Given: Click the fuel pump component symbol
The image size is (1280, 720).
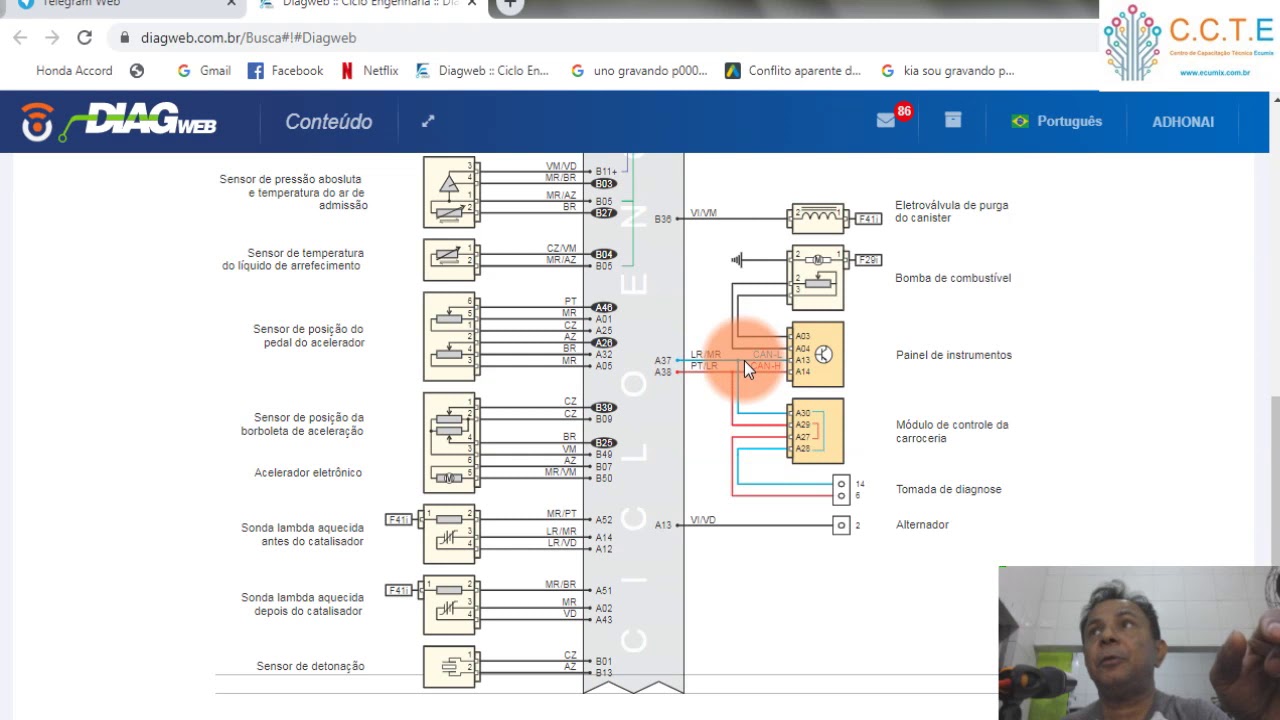Looking at the screenshot, I should [x=817, y=278].
